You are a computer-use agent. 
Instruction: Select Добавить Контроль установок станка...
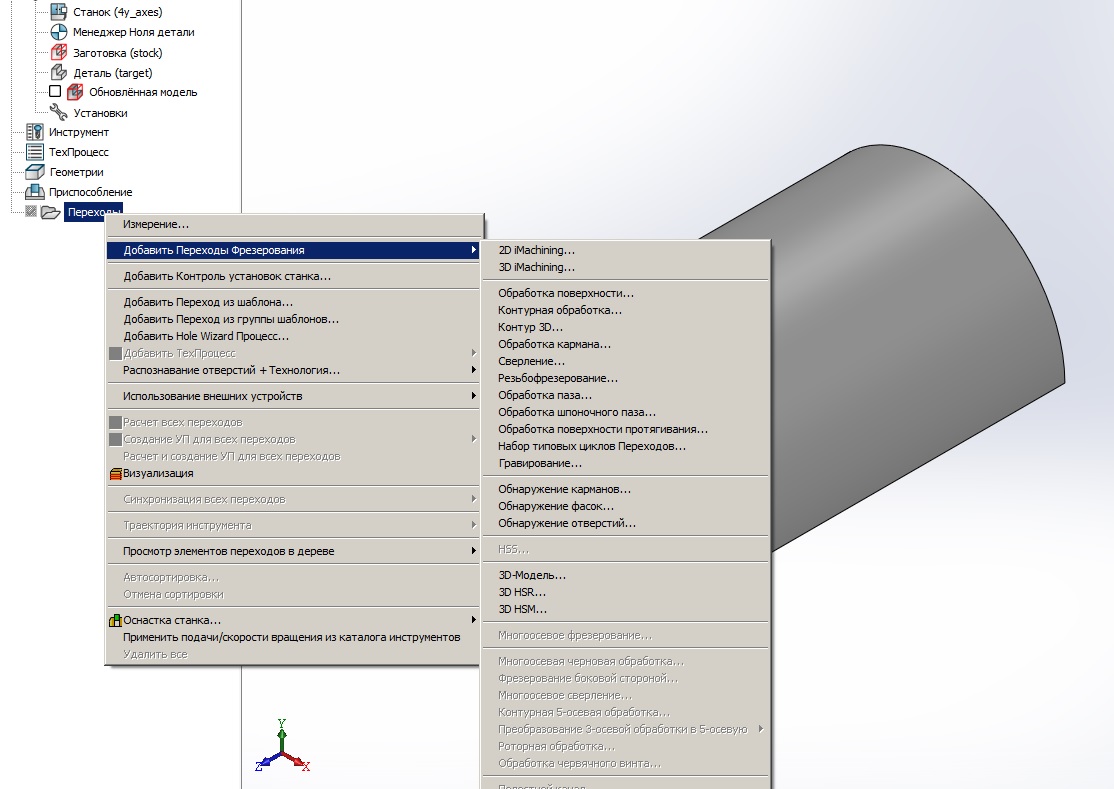[x=293, y=276]
